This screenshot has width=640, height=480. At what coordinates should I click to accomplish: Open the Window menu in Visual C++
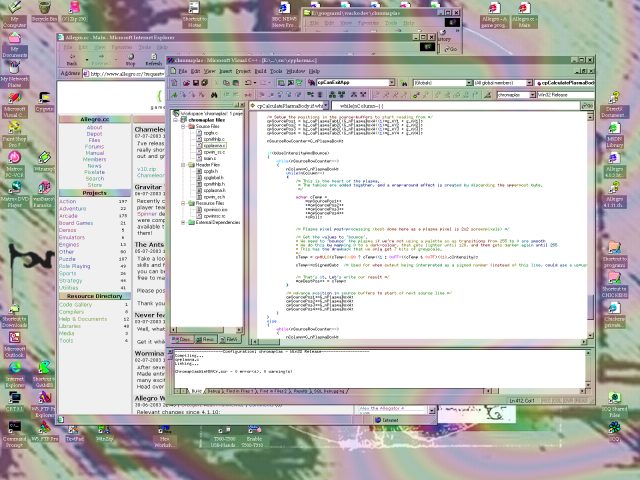click(x=296, y=71)
